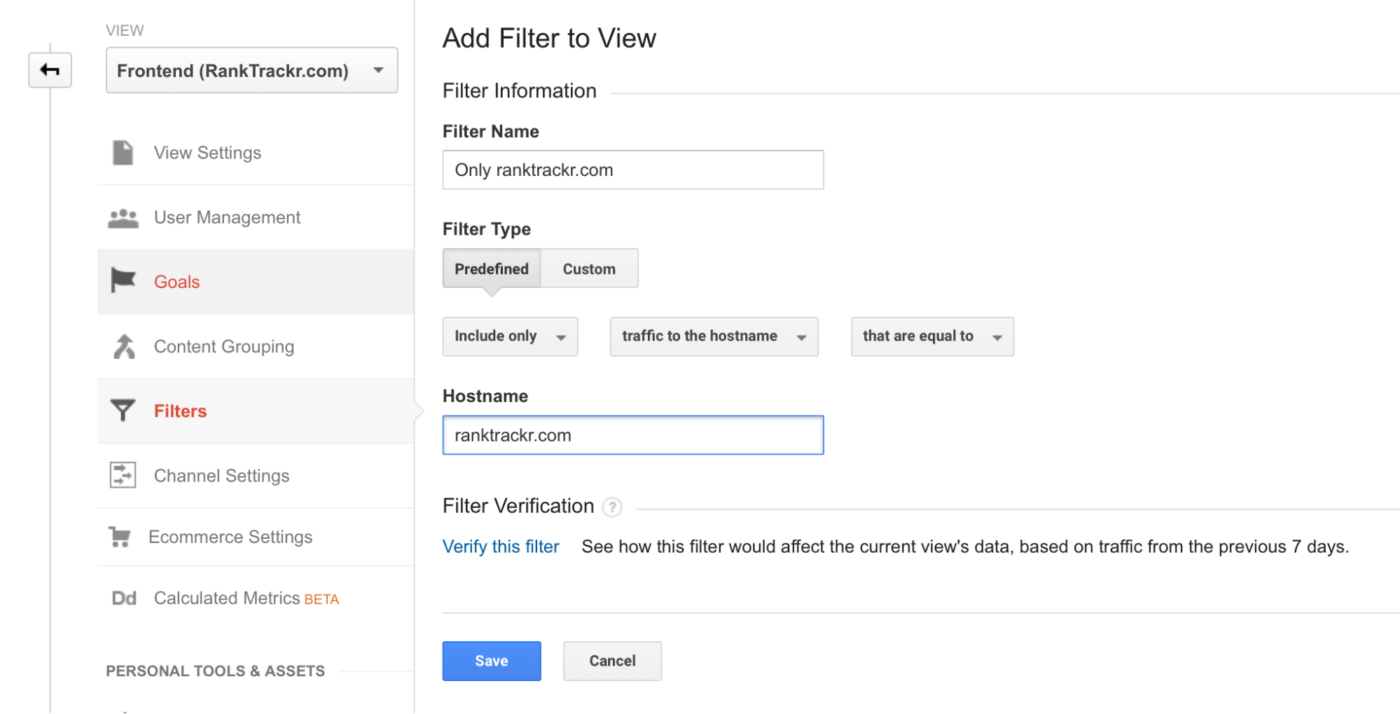Click the Calculated Metrics Dd icon
Image resolution: width=1400 pixels, height=714 pixels.
[124, 598]
